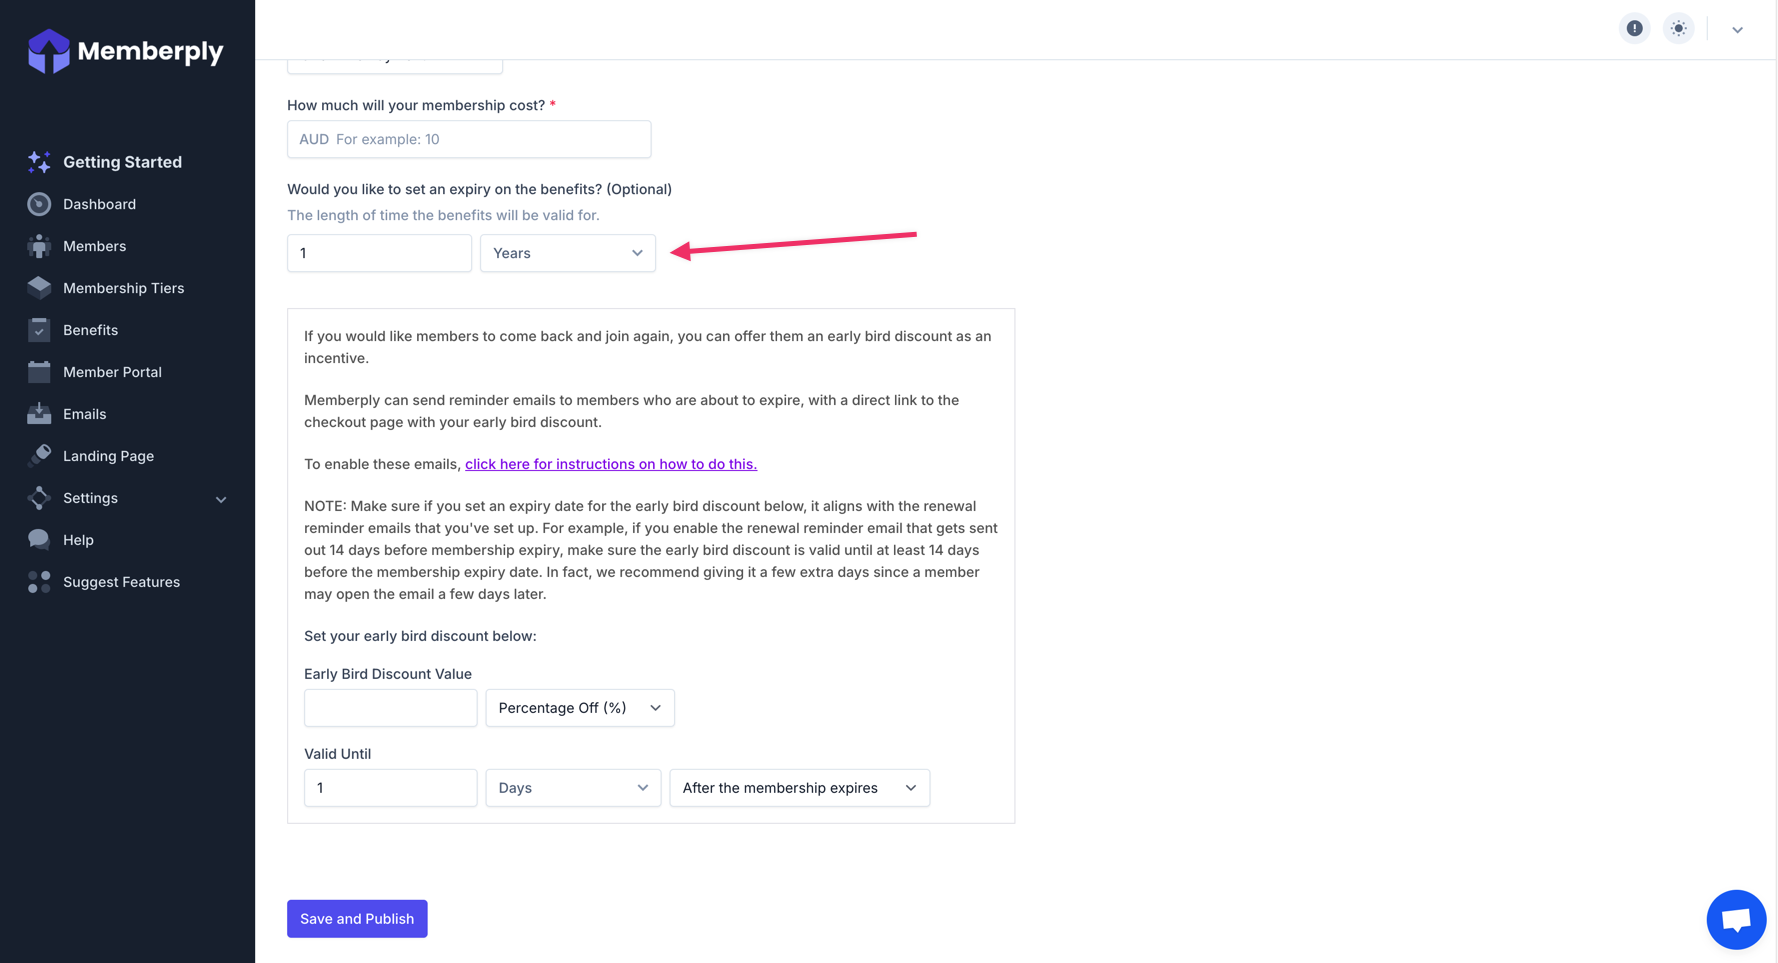Open After the membership expires dropdown
Viewport: 1778px width, 963px height.
click(799, 788)
